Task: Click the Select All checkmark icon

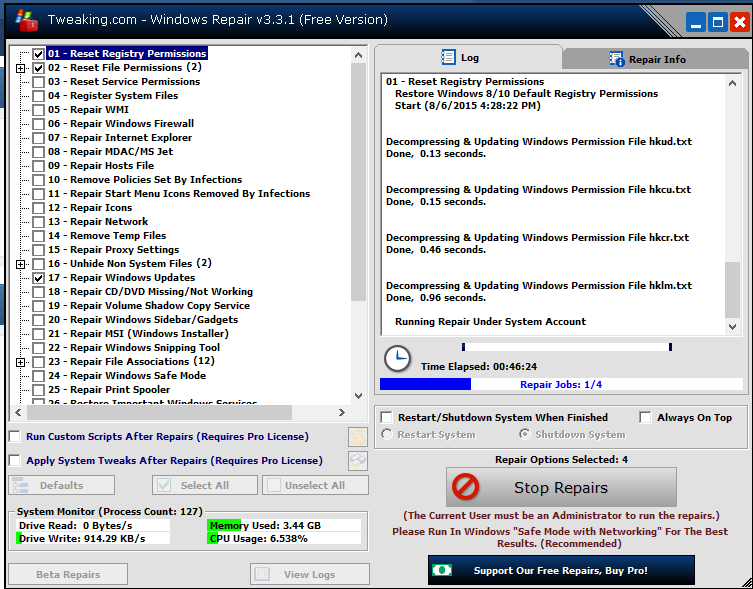Action: (x=164, y=485)
